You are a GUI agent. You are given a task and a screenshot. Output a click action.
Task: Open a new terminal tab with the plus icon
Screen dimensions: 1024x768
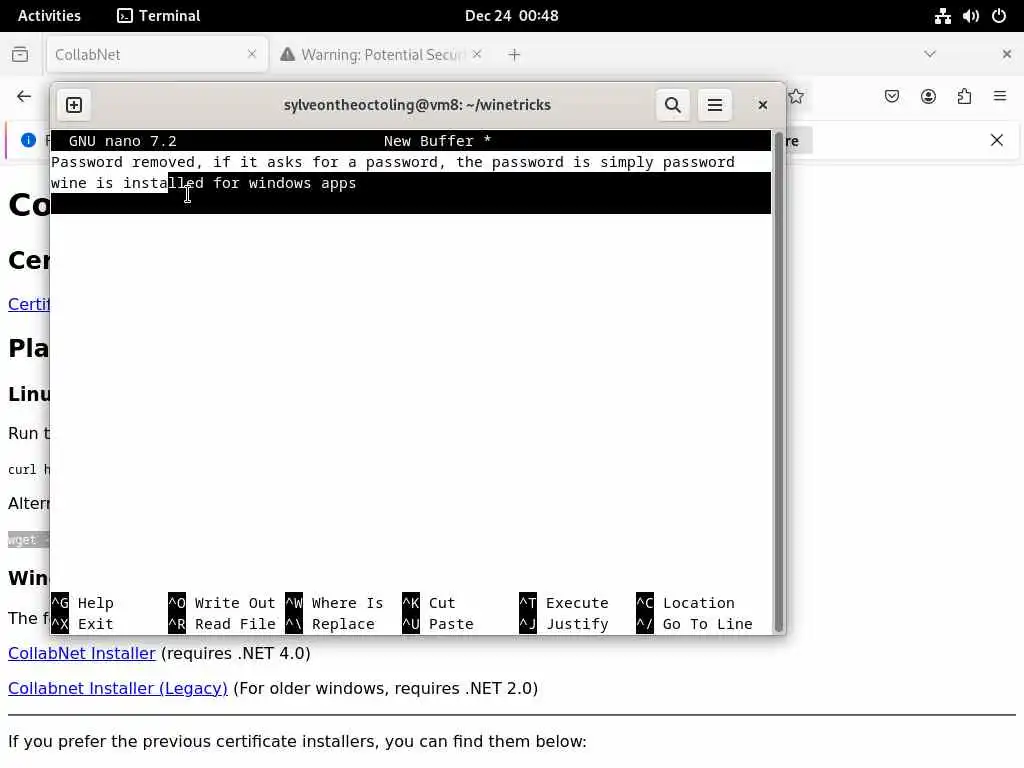(74, 105)
